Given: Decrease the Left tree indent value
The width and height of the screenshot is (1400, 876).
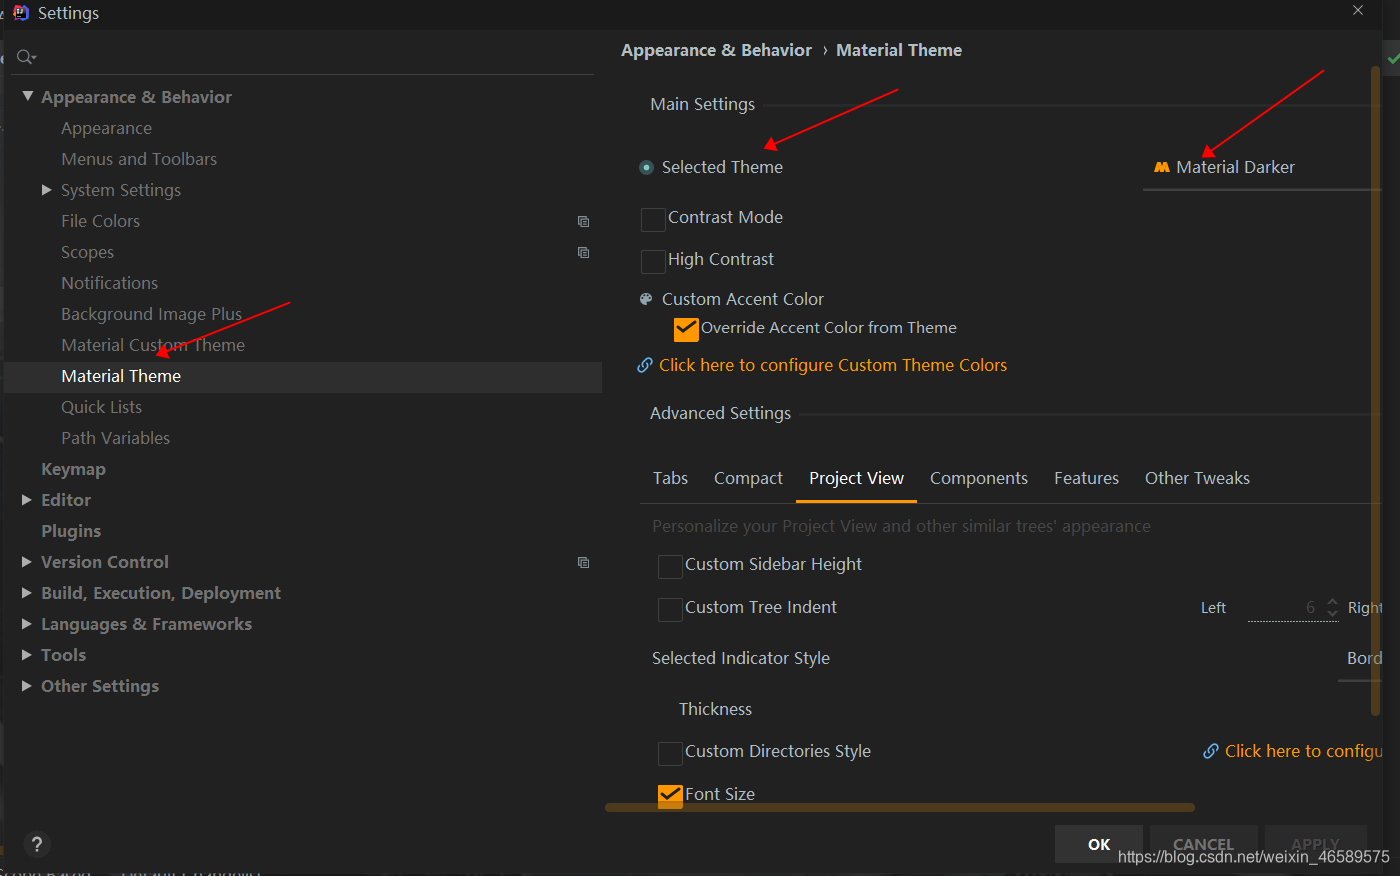Looking at the screenshot, I should point(1332,613).
